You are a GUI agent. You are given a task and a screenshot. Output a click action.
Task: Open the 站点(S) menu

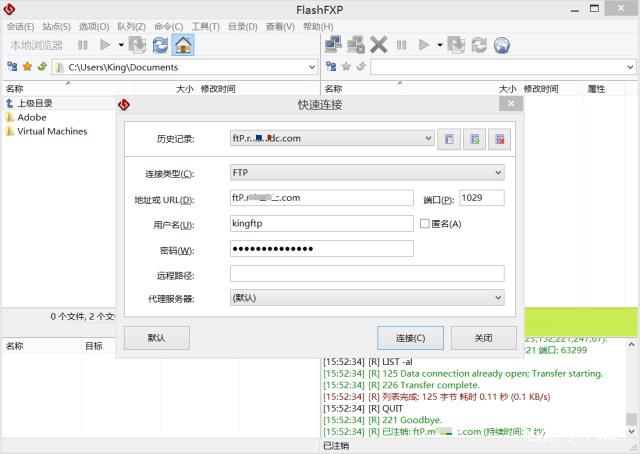click(x=56, y=27)
